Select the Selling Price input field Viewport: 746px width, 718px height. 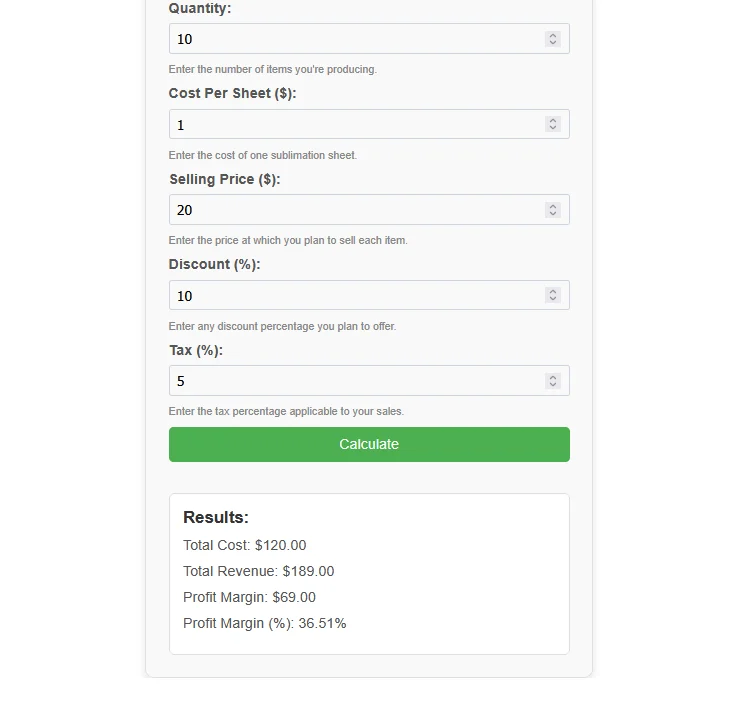coord(355,210)
